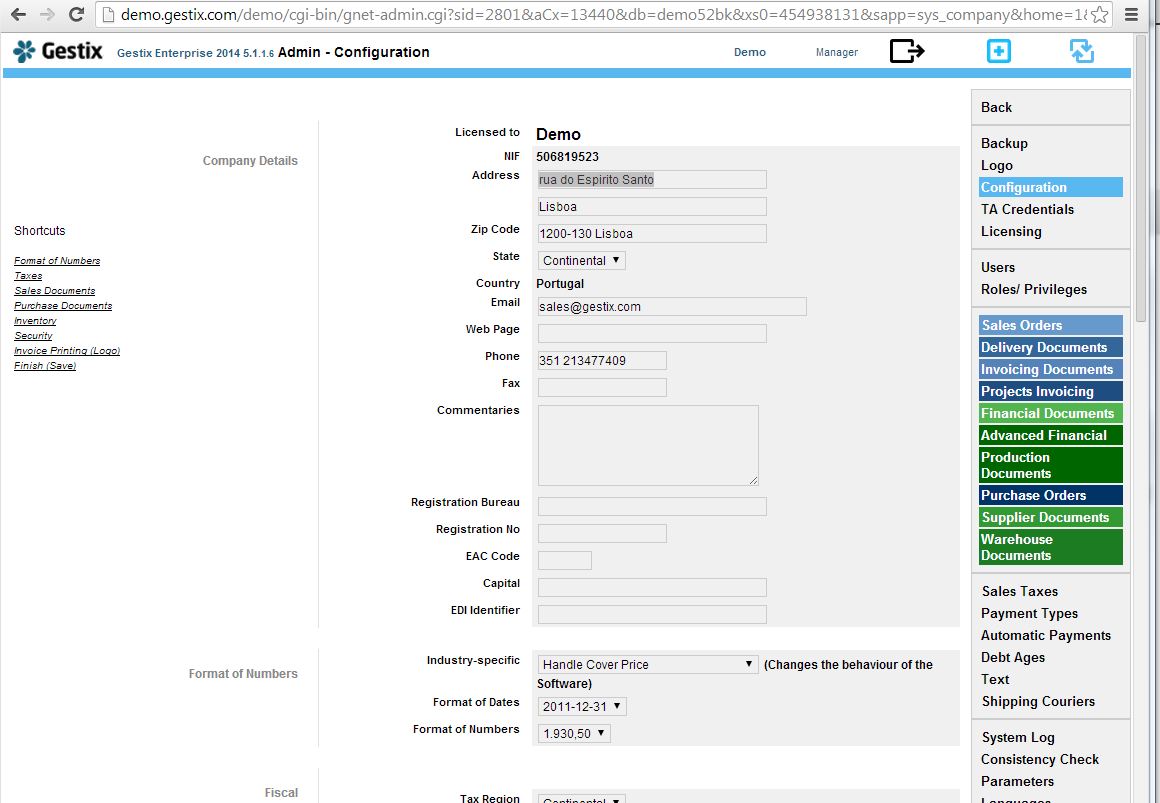Open Invoicing Documents configuration

click(x=1051, y=369)
